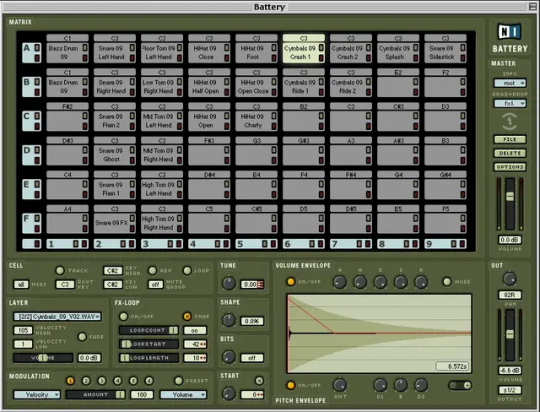Viewport: 540px width, 412px height.
Task: Select matrix row F
Action: pos(31,223)
